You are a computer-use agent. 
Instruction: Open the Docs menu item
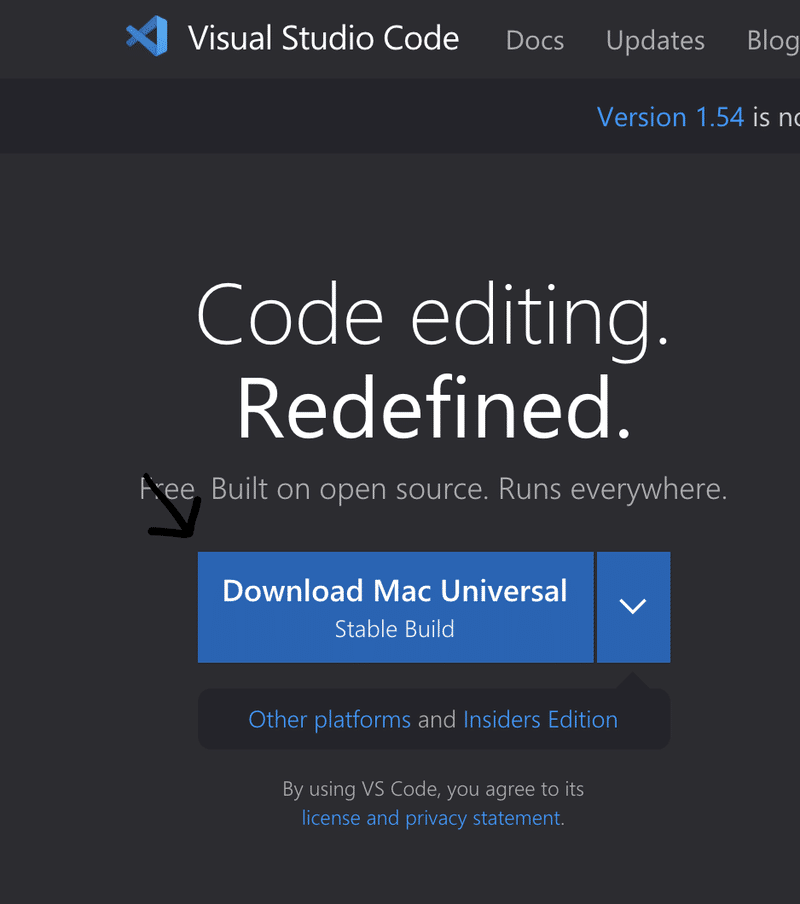click(535, 40)
